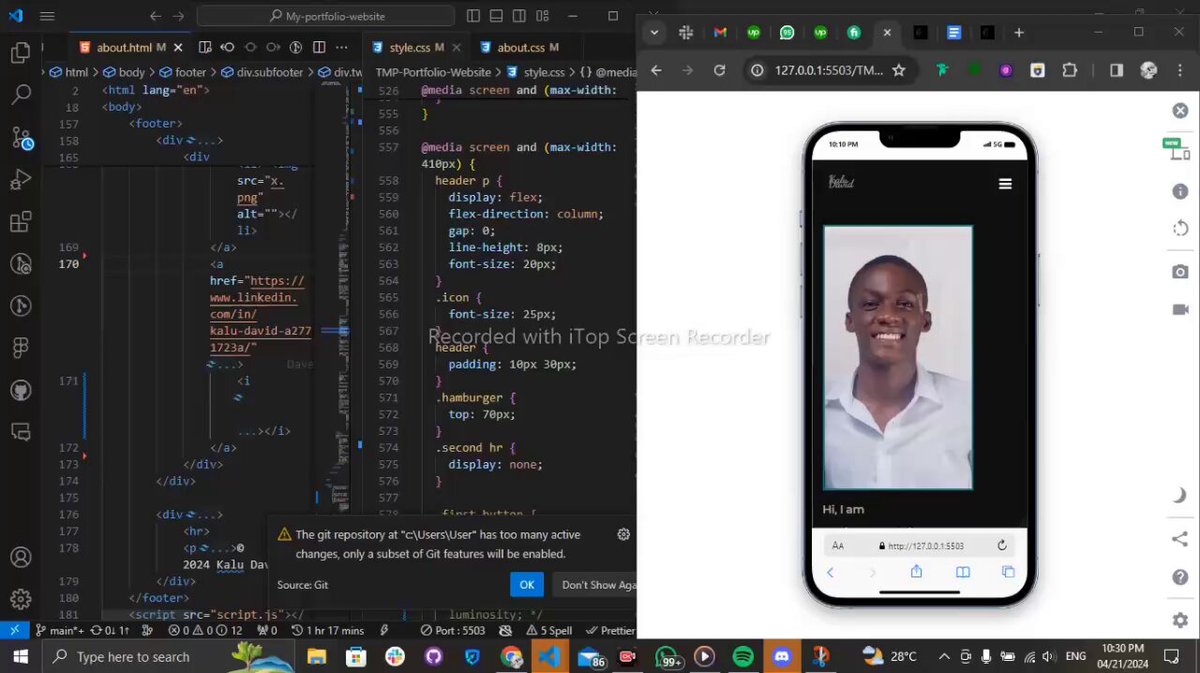Screen dimensions: 1200x673
Task: Open the Git notification gear settings
Action: (x=624, y=535)
